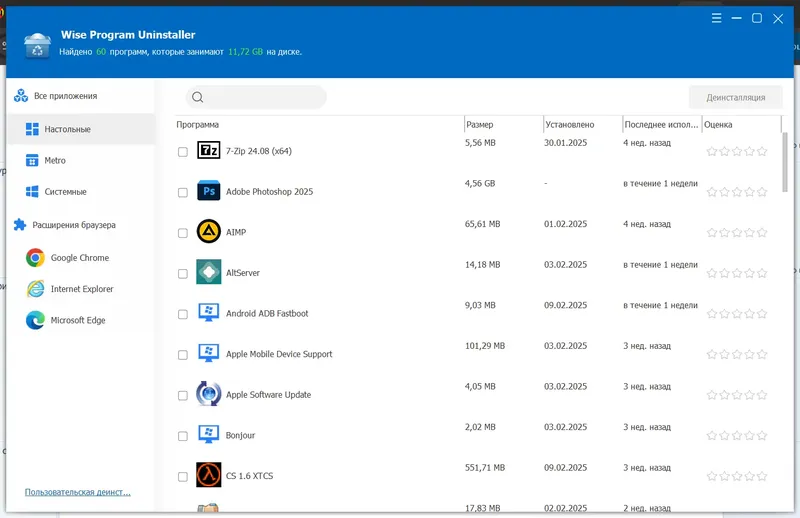Click the puzzle piece extensions icon
Screen dimensions: 800x518
(20, 225)
